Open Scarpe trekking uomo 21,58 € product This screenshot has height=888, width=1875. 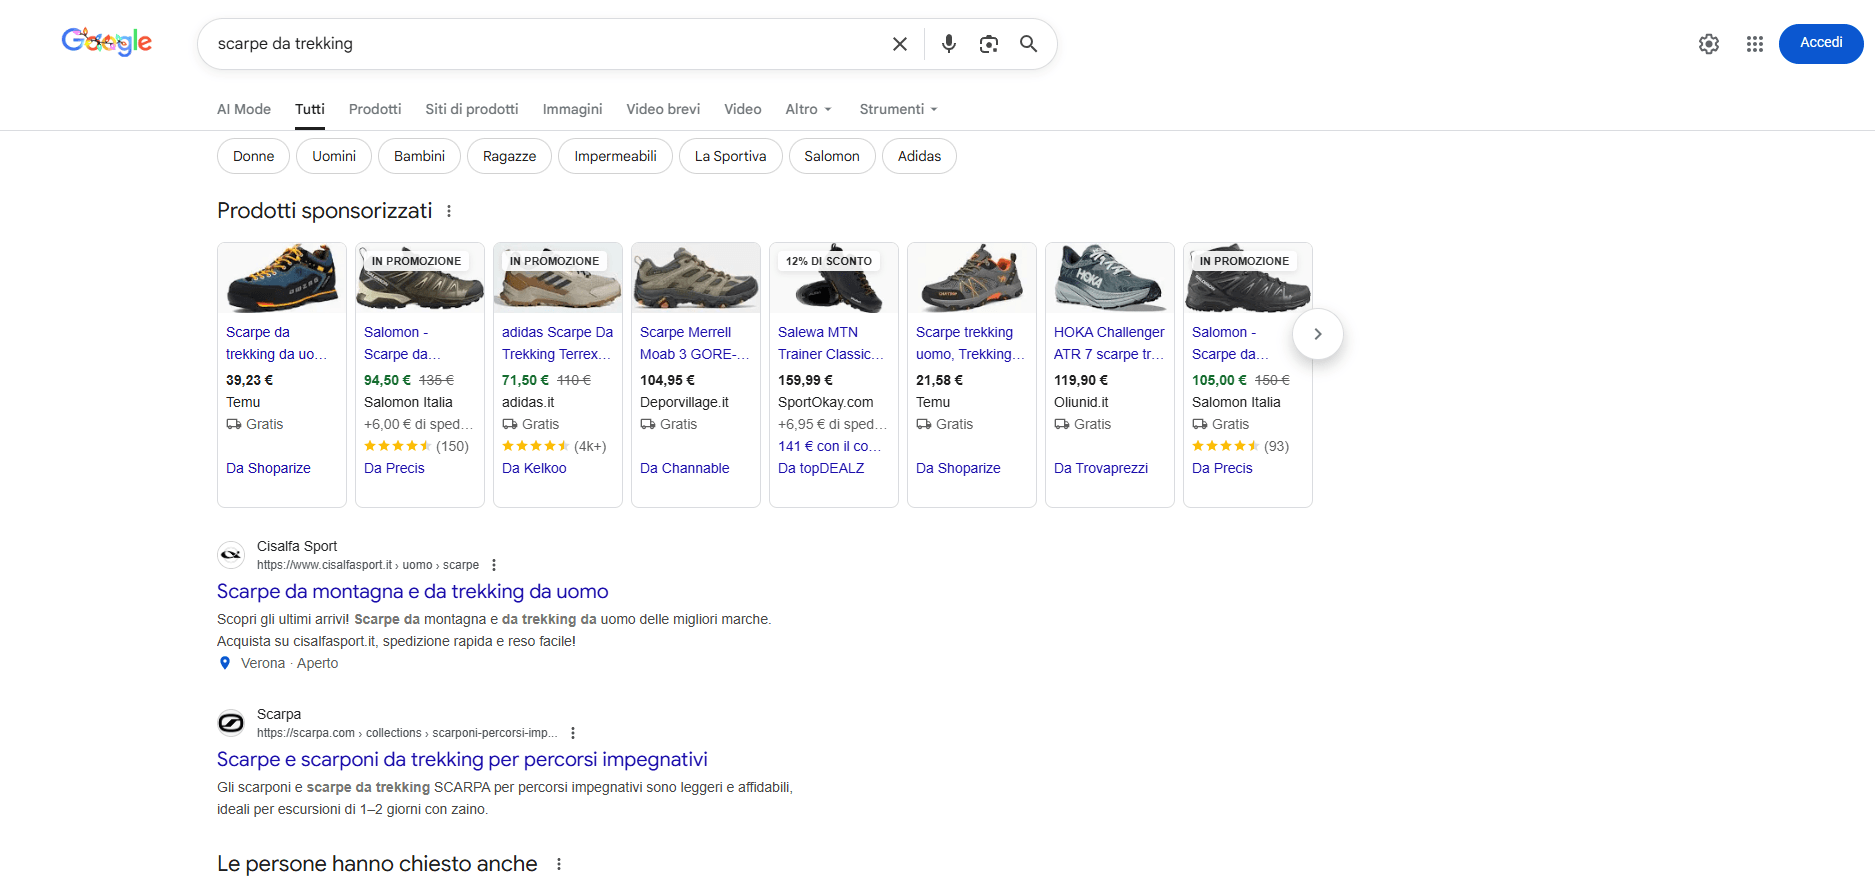click(970, 343)
